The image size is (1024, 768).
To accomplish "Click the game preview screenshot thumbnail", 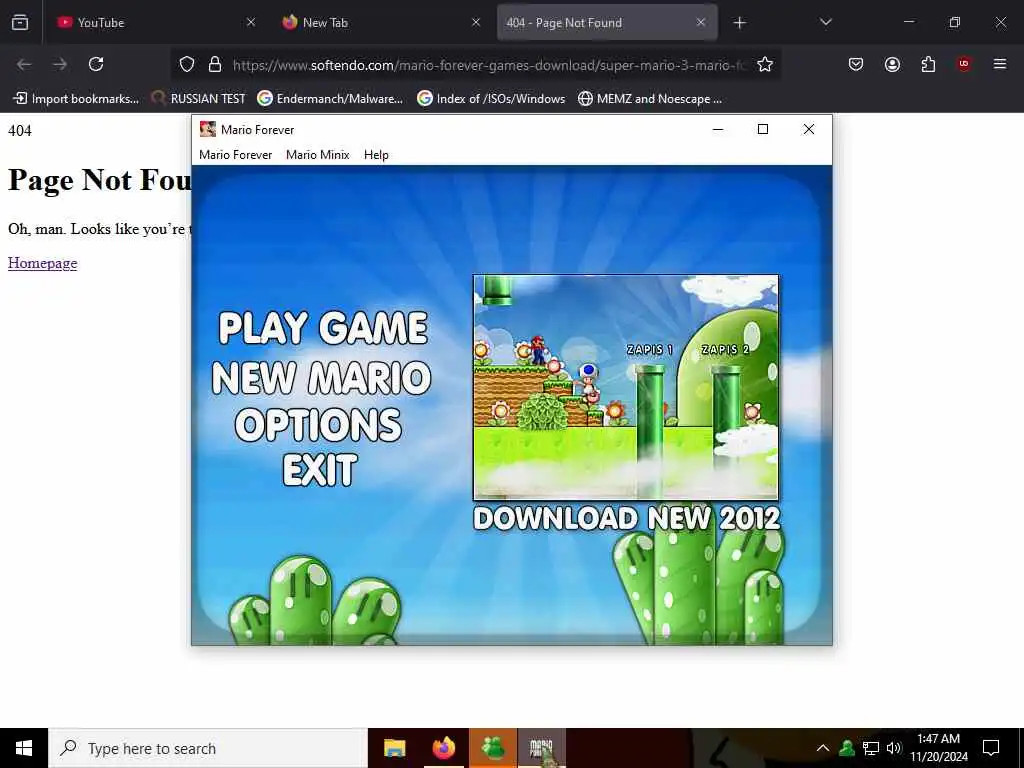I will point(626,387).
